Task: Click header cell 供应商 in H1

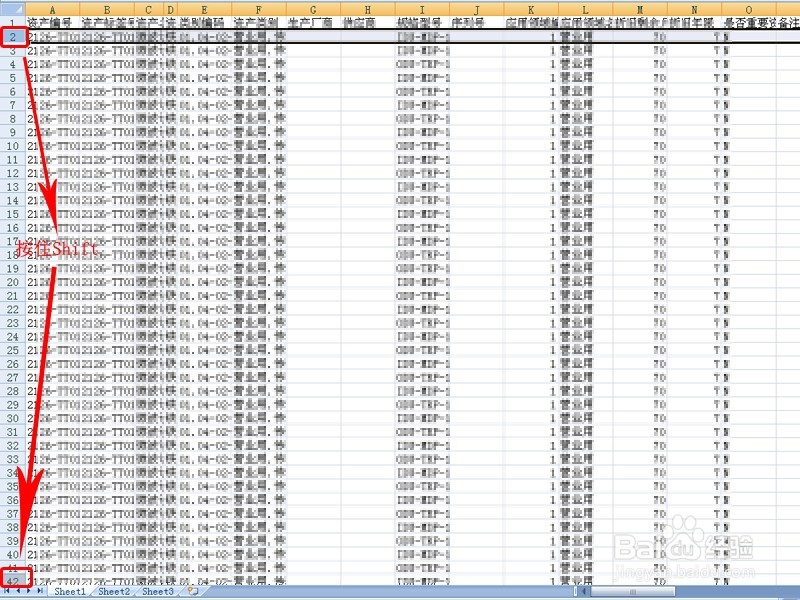Action: click(x=368, y=23)
